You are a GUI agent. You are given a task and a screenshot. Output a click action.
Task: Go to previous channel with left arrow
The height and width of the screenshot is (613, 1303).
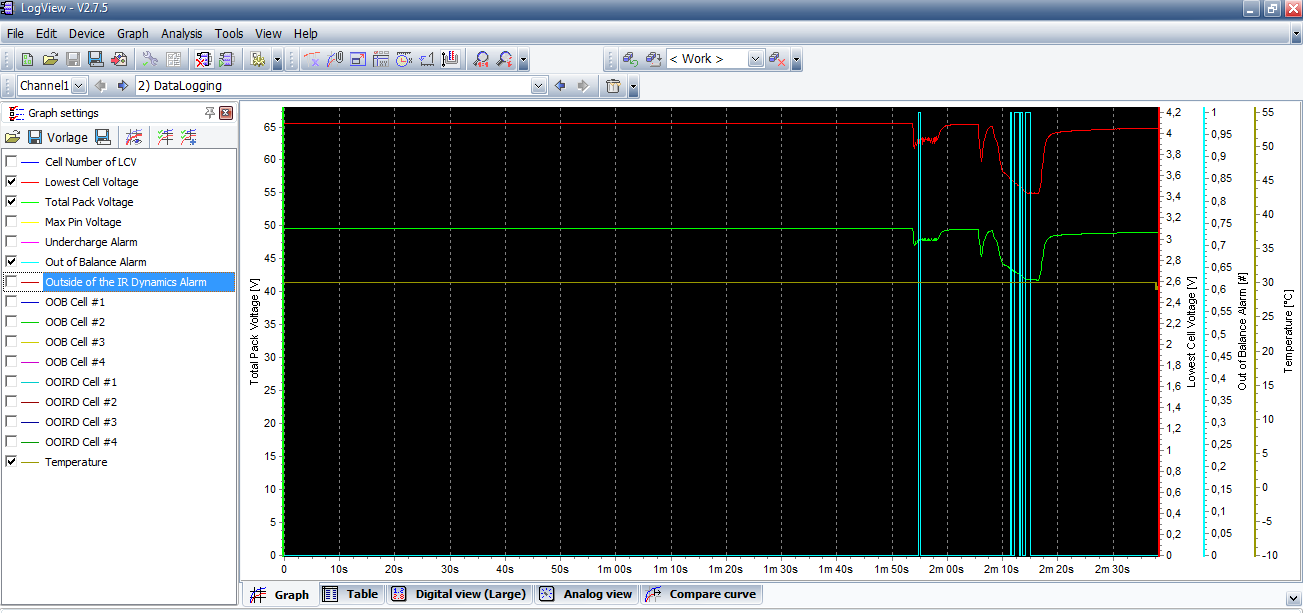101,86
